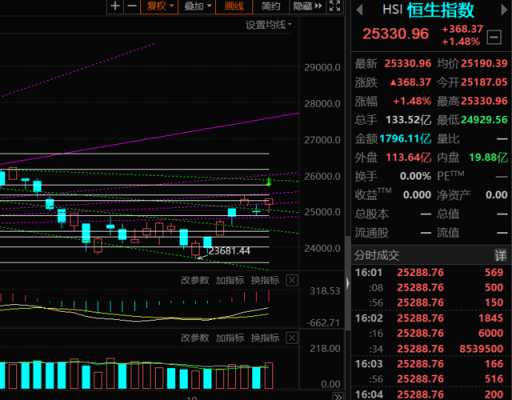512x400 pixels.
Task: Zoom in the chart with the plus button
Action: (x=115, y=6)
